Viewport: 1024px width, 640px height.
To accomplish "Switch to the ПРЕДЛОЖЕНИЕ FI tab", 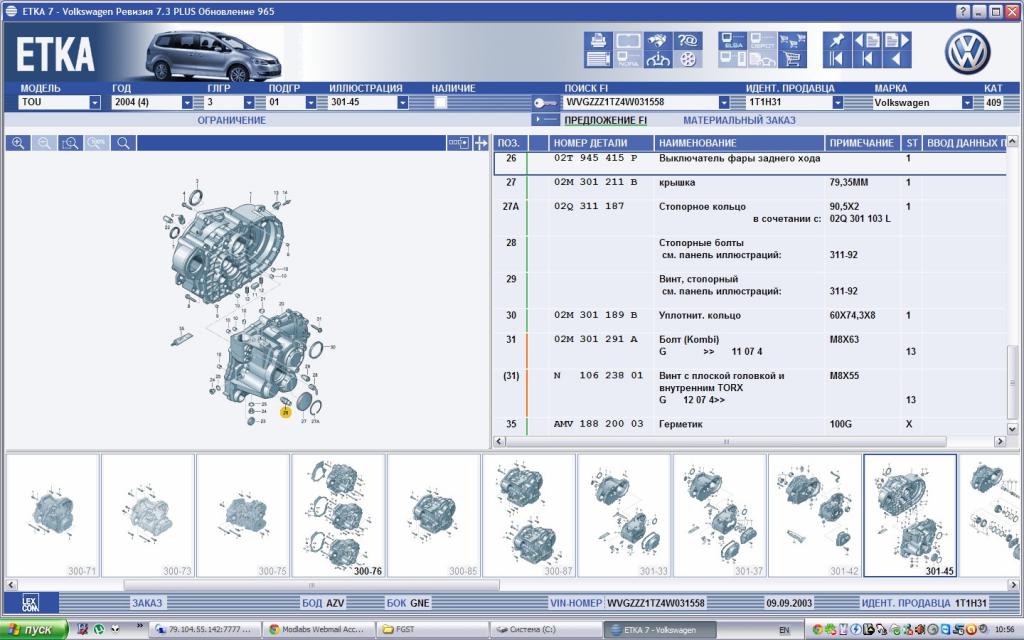I will [605, 120].
